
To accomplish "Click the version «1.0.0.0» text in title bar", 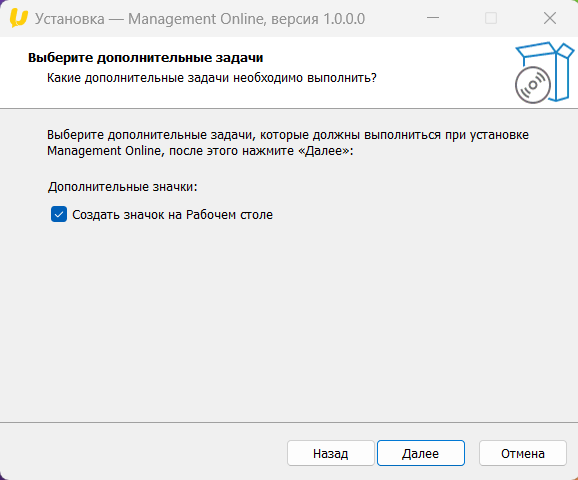I will [x=344, y=19].
